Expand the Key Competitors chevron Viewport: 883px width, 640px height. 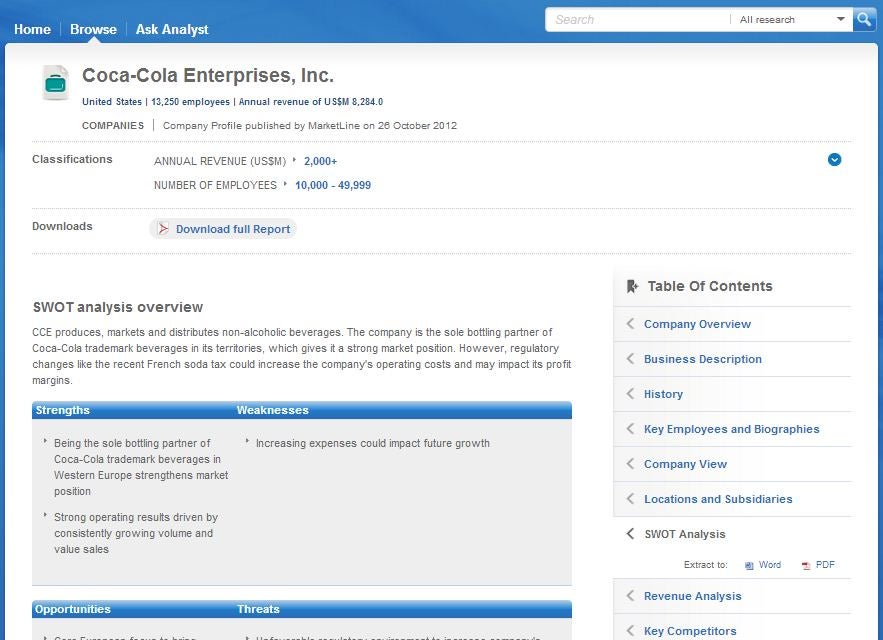[630, 630]
